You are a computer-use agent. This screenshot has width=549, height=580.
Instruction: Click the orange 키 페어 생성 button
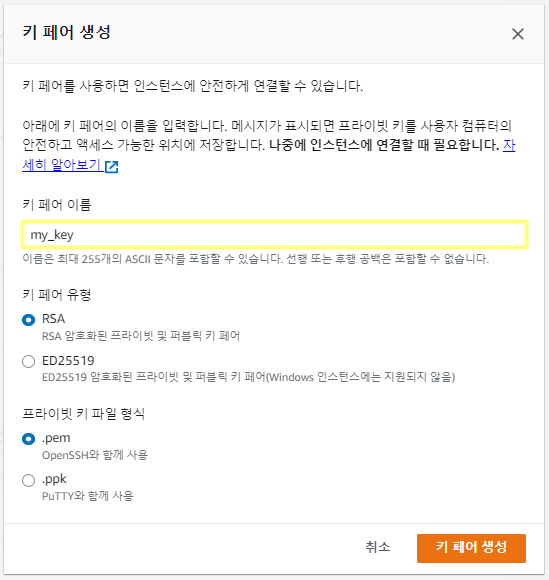pyautogui.click(x=471, y=548)
